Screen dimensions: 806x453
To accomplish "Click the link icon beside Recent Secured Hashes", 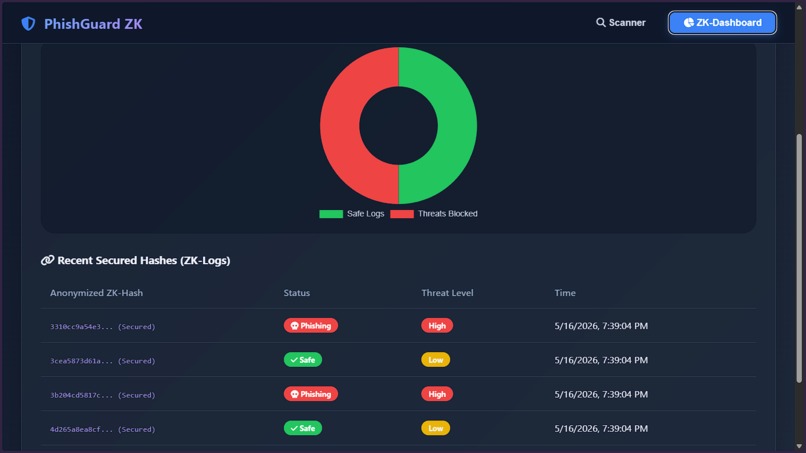I will (x=47, y=260).
